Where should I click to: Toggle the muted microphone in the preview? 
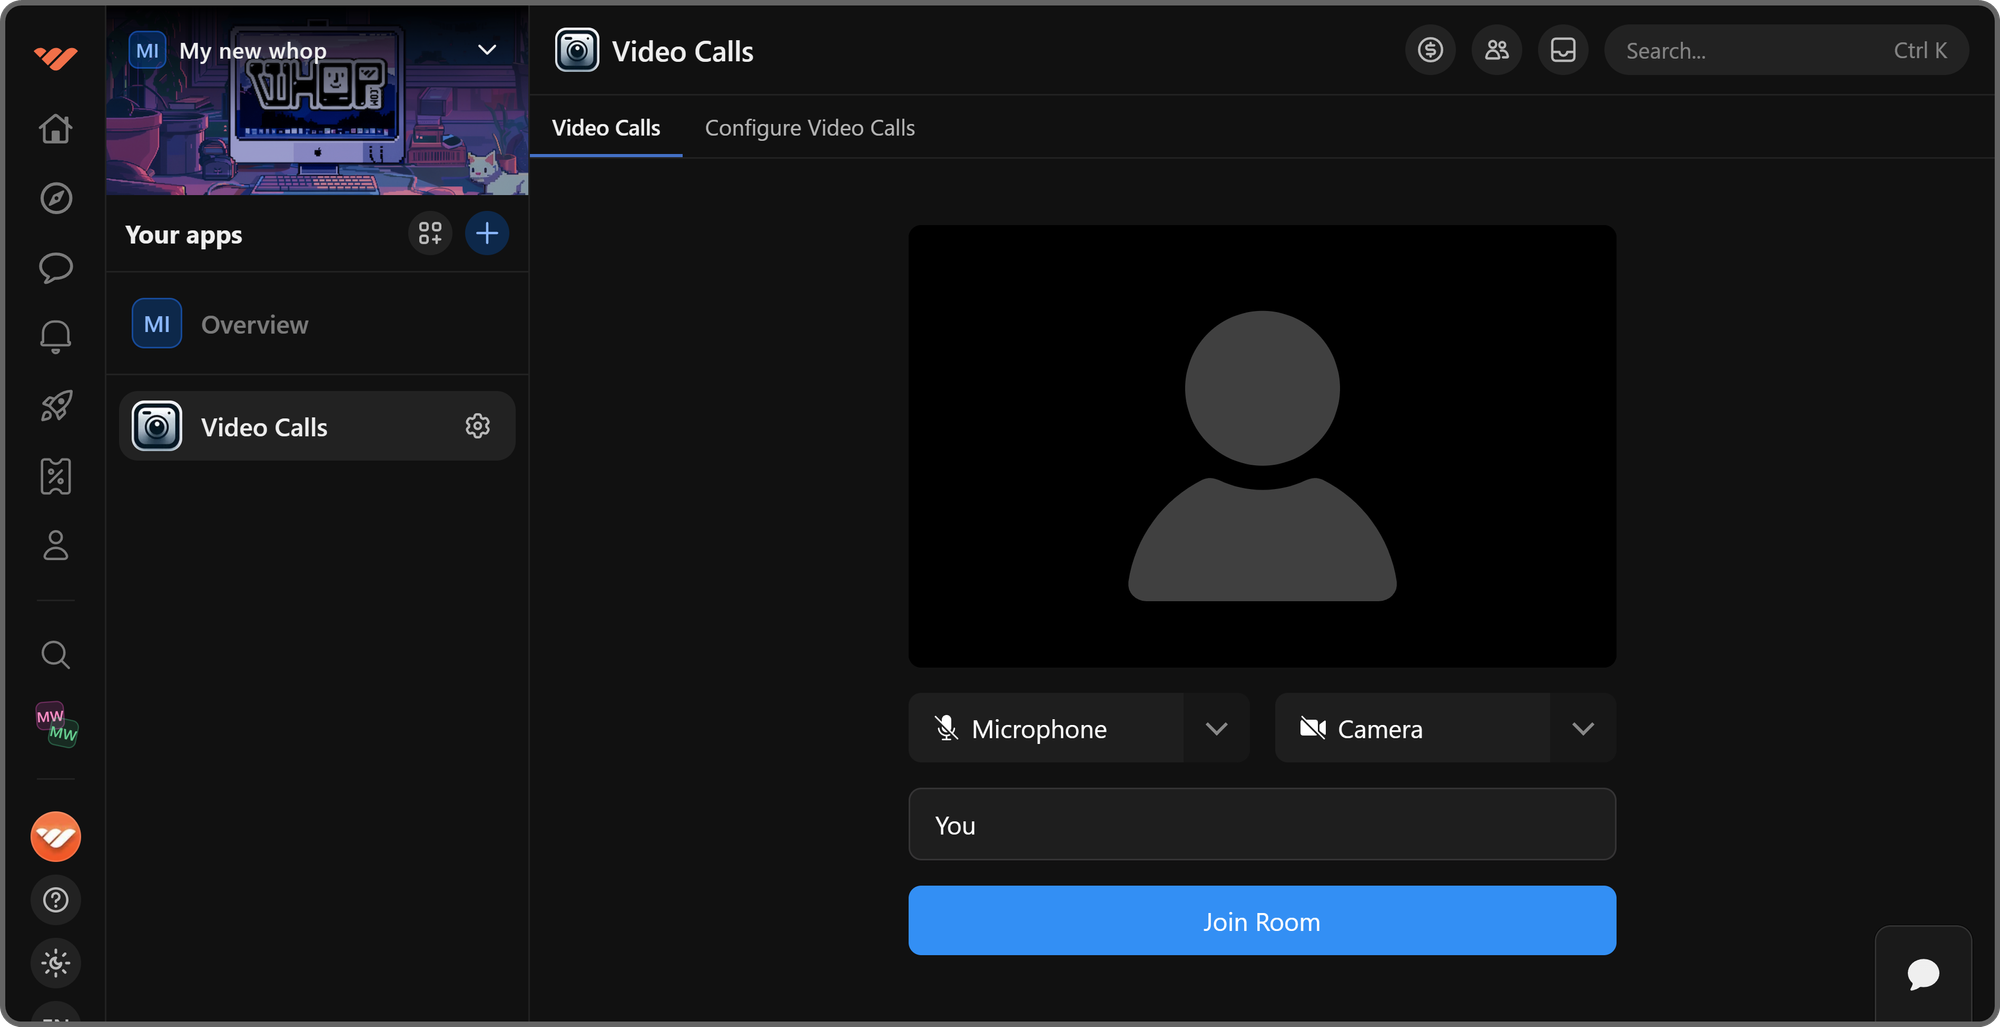945,728
